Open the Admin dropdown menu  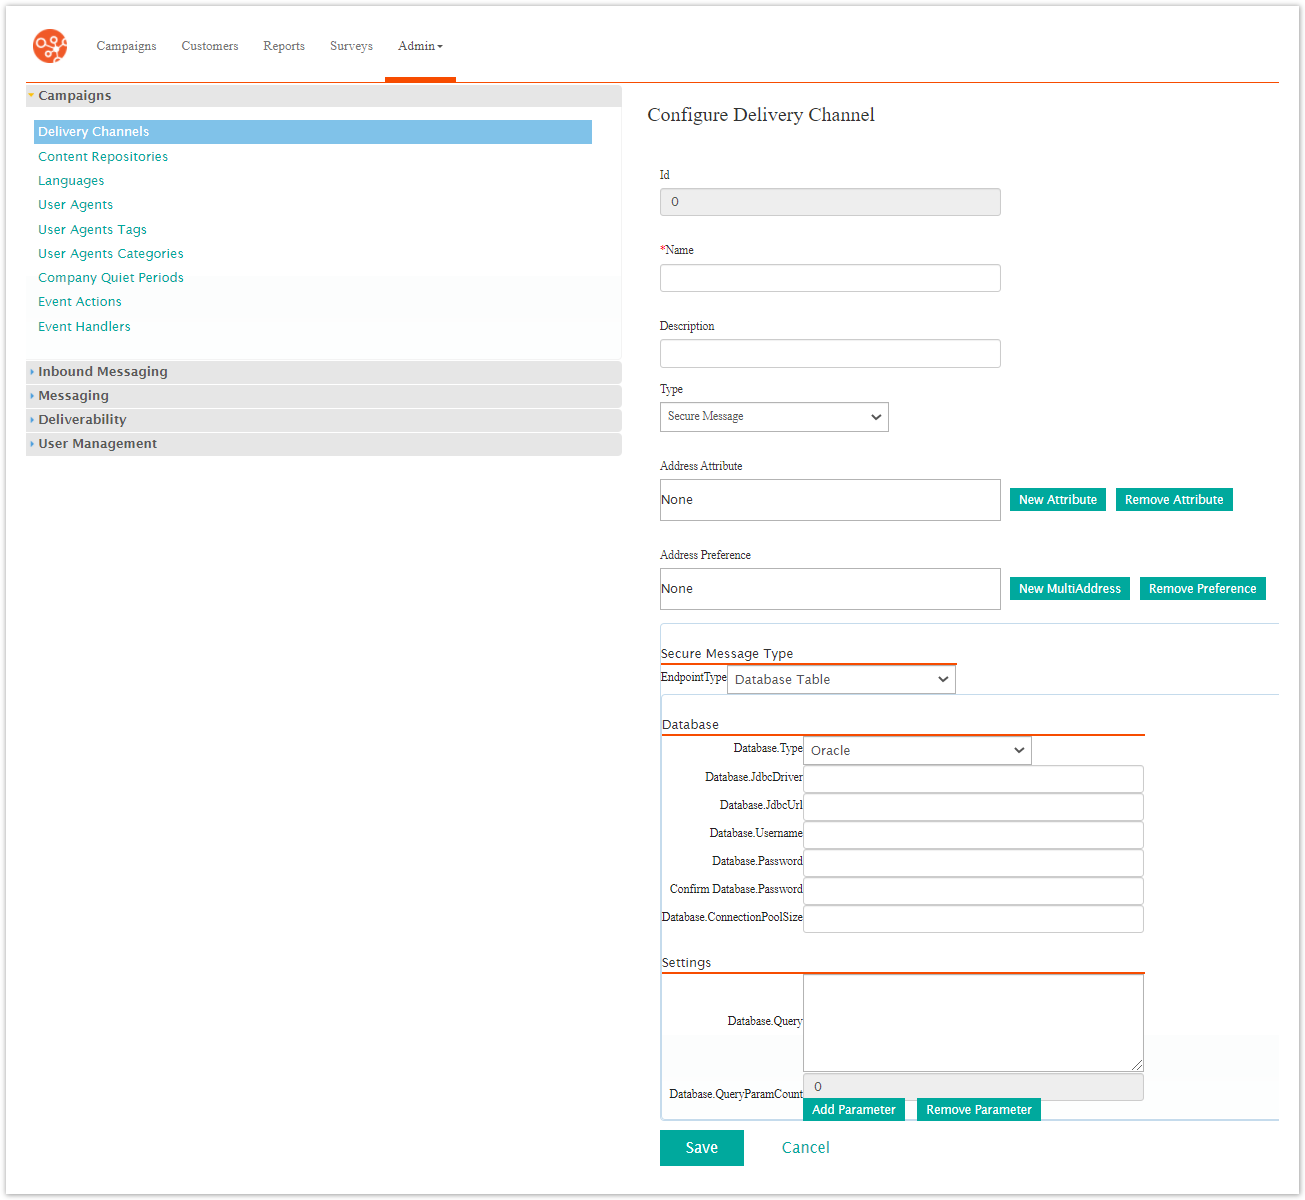pos(420,46)
